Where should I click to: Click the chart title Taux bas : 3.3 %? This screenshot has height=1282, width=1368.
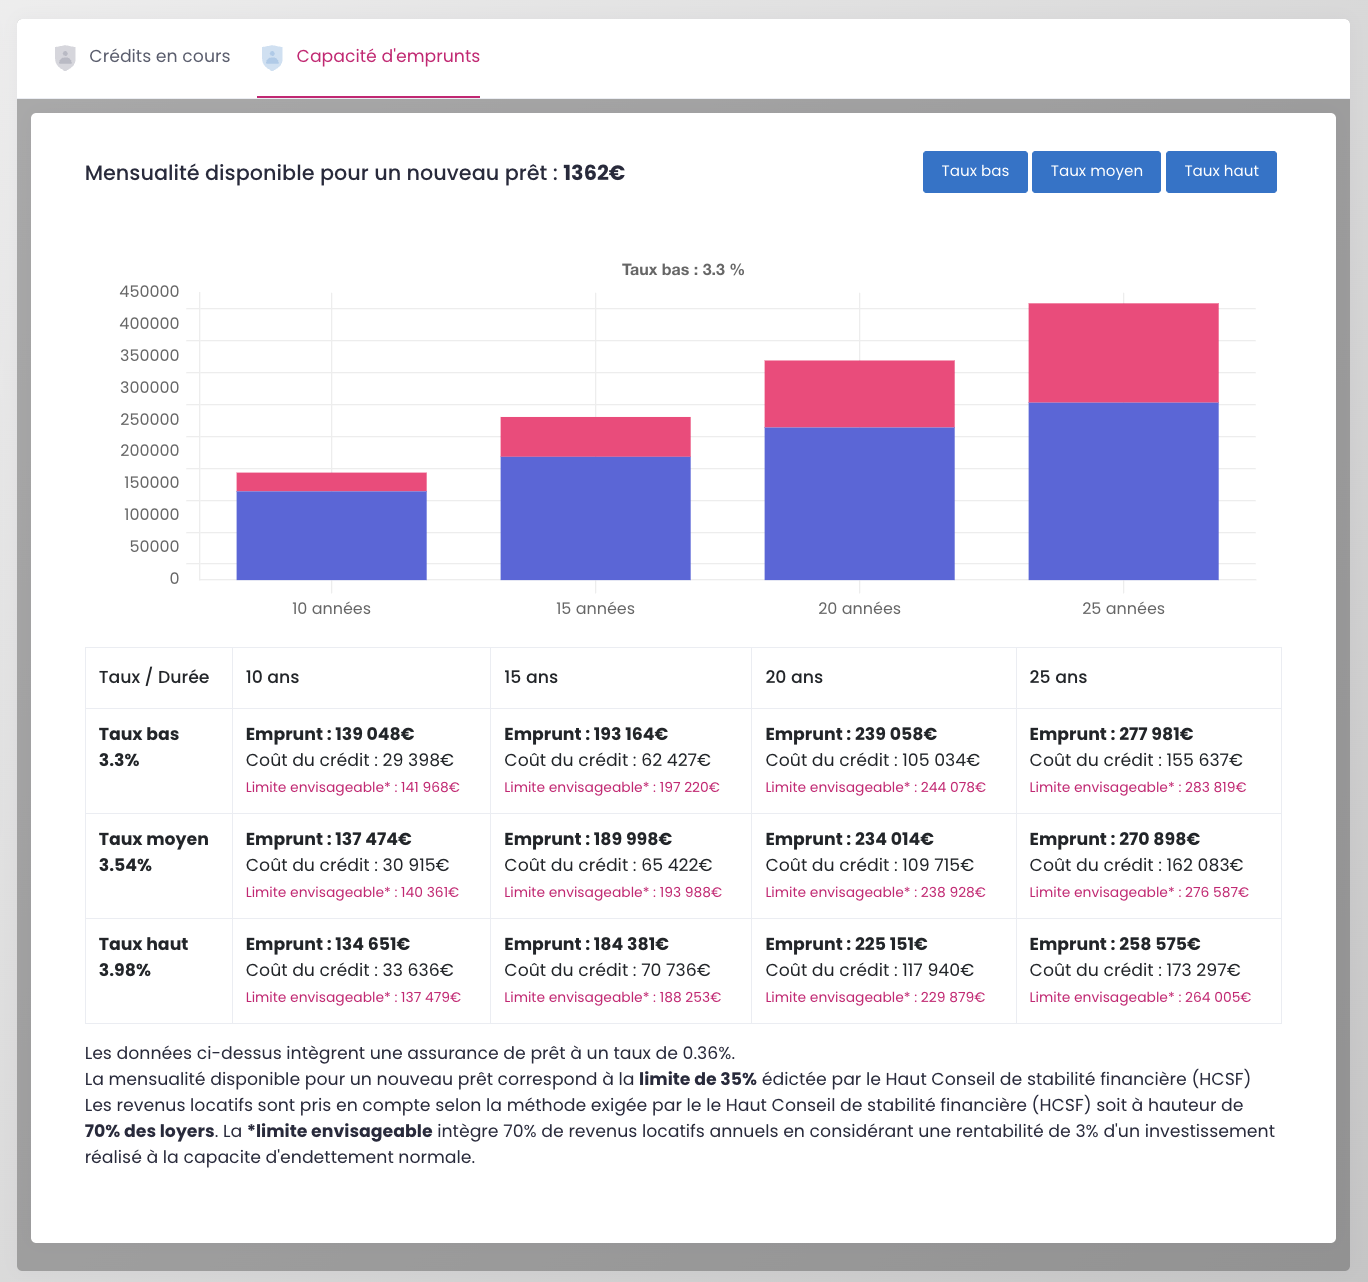coord(683,270)
